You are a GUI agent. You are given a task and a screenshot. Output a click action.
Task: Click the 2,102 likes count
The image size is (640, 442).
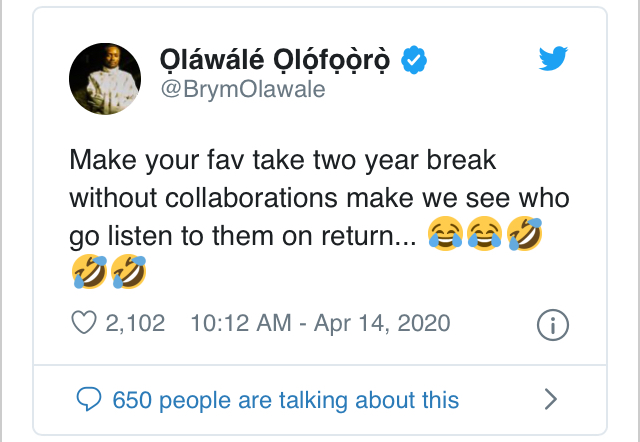[x=134, y=323]
